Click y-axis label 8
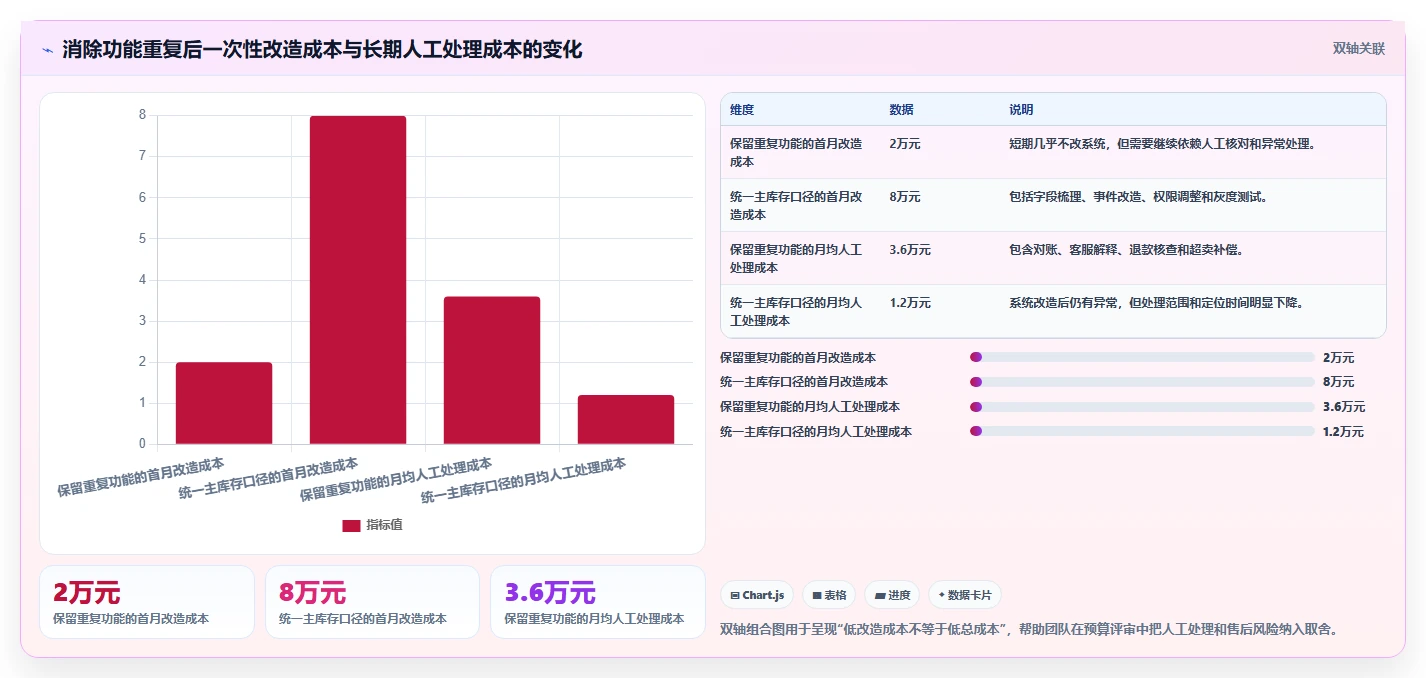Viewport: 1426px width, 678px height. tap(142, 115)
